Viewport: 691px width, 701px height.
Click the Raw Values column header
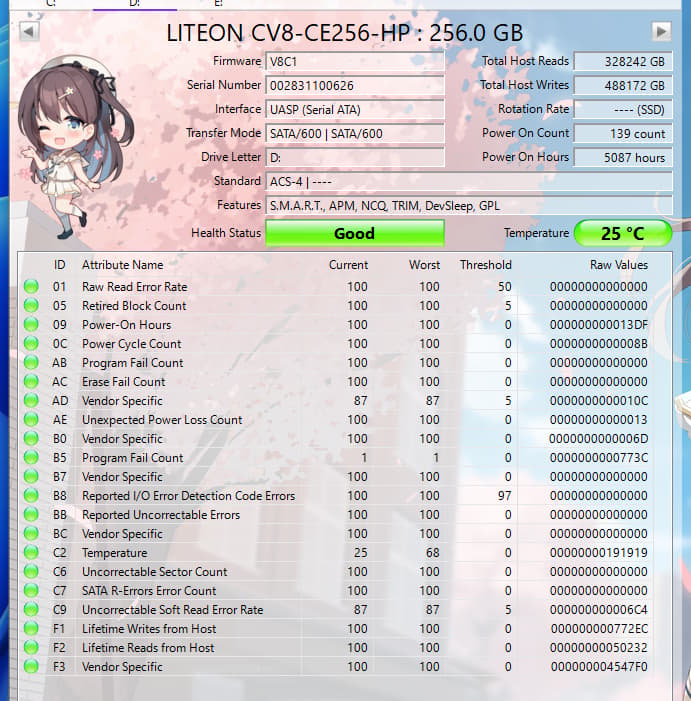(619, 265)
